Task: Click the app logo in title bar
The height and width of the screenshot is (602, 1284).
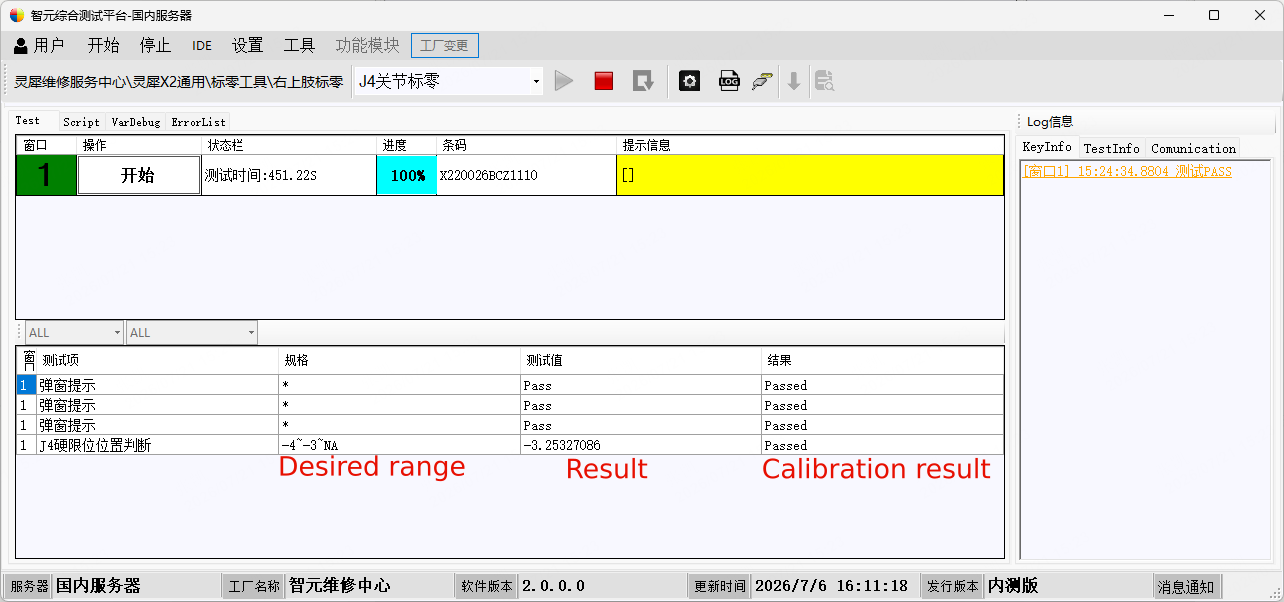Action: 17,15
